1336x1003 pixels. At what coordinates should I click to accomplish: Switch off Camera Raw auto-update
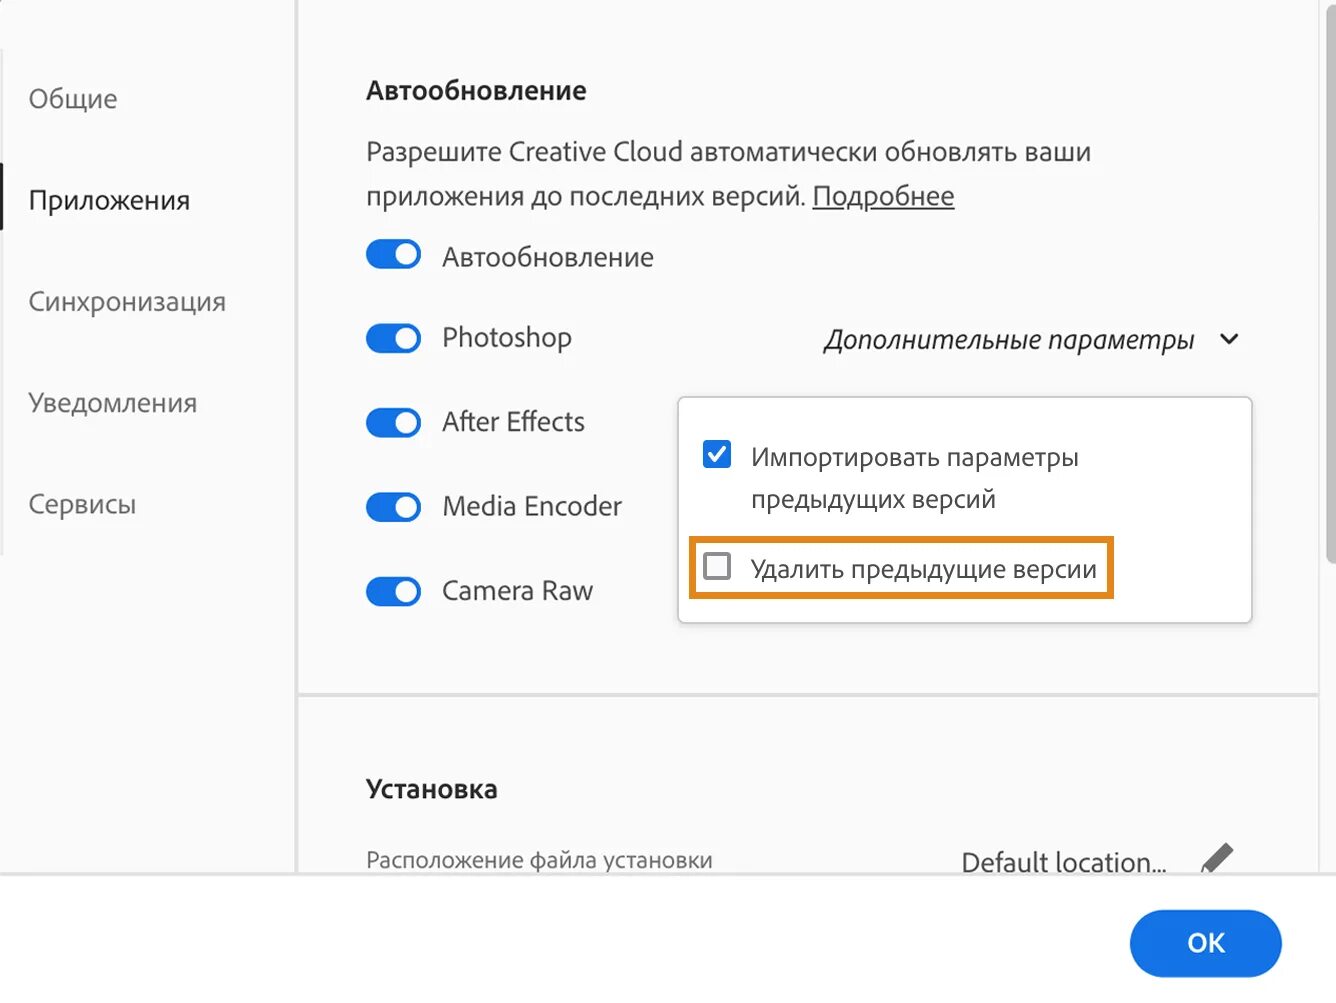tap(393, 592)
